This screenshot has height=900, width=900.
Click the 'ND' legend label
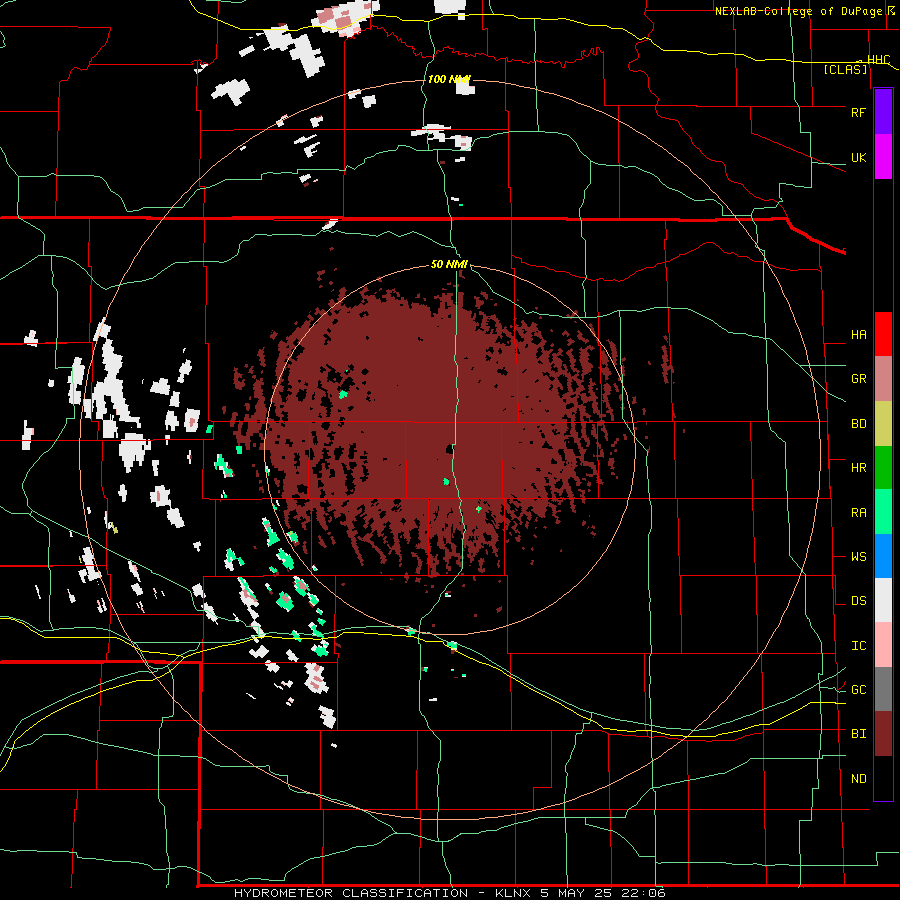(x=858, y=779)
